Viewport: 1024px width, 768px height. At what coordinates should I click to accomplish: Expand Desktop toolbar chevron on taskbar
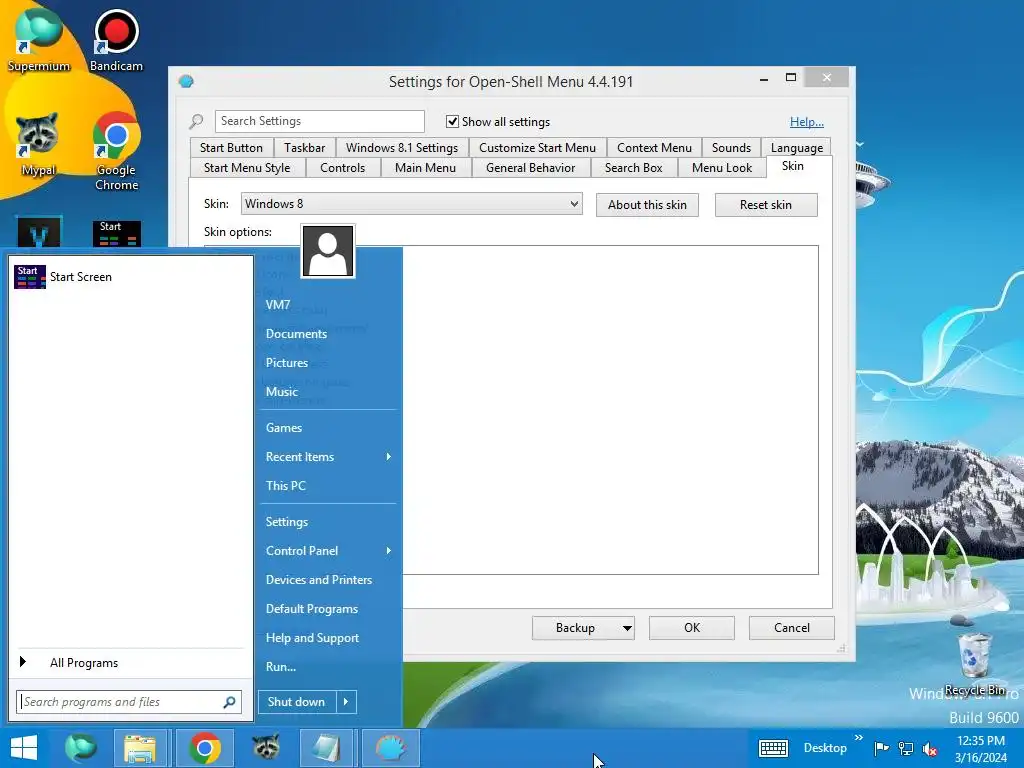point(858,738)
